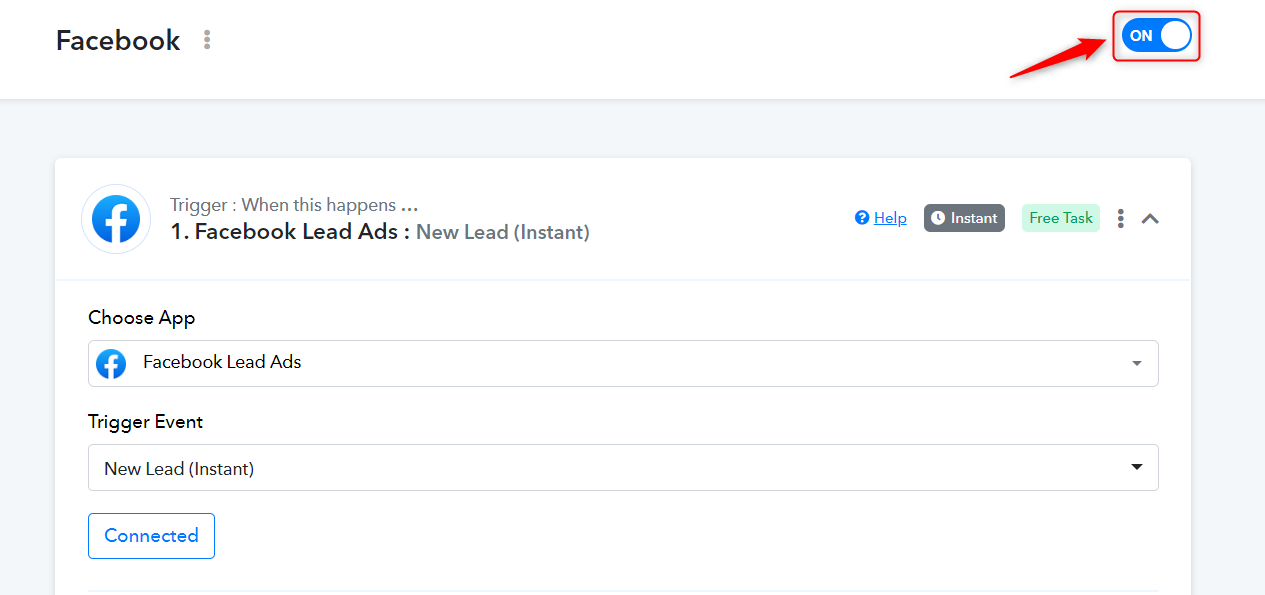Open the Trigger Event New Lead dropdown
Viewport: 1265px width, 595px height.
click(x=623, y=467)
